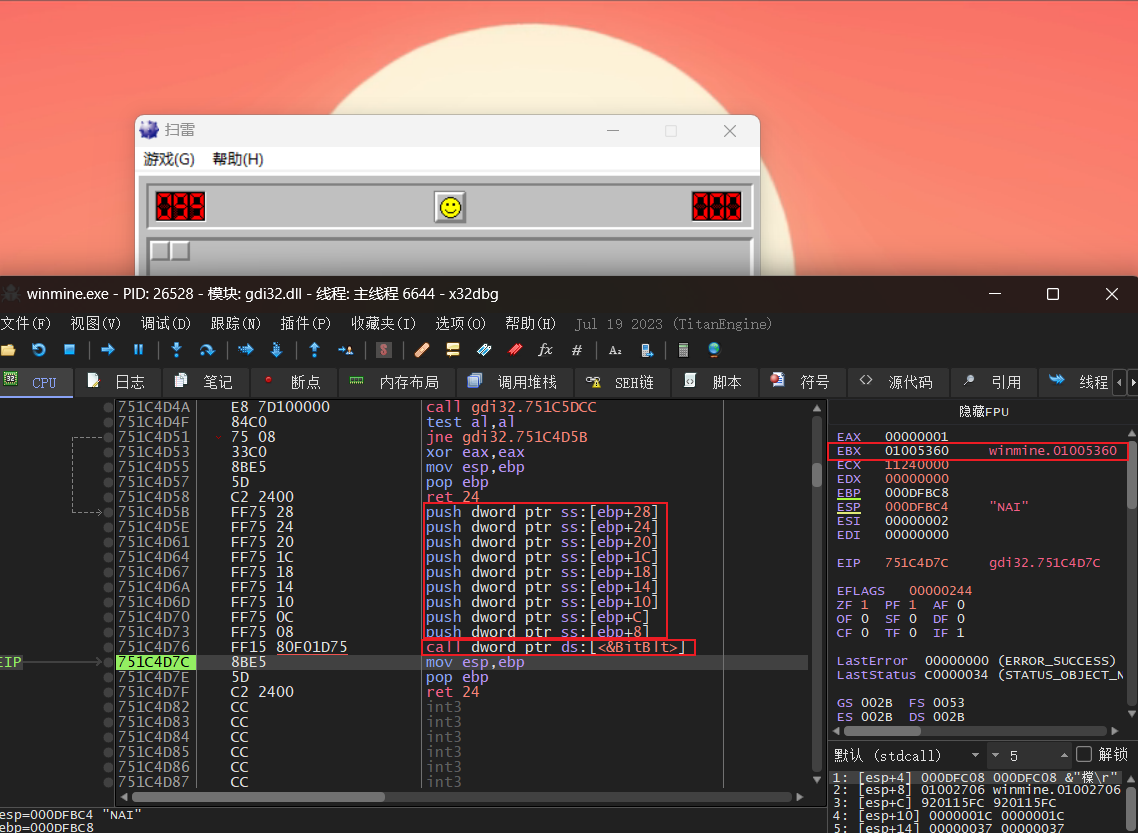Image resolution: width=1138 pixels, height=833 pixels.
Task: Click the run arrow icon
Action: click(x=107, y=350)
